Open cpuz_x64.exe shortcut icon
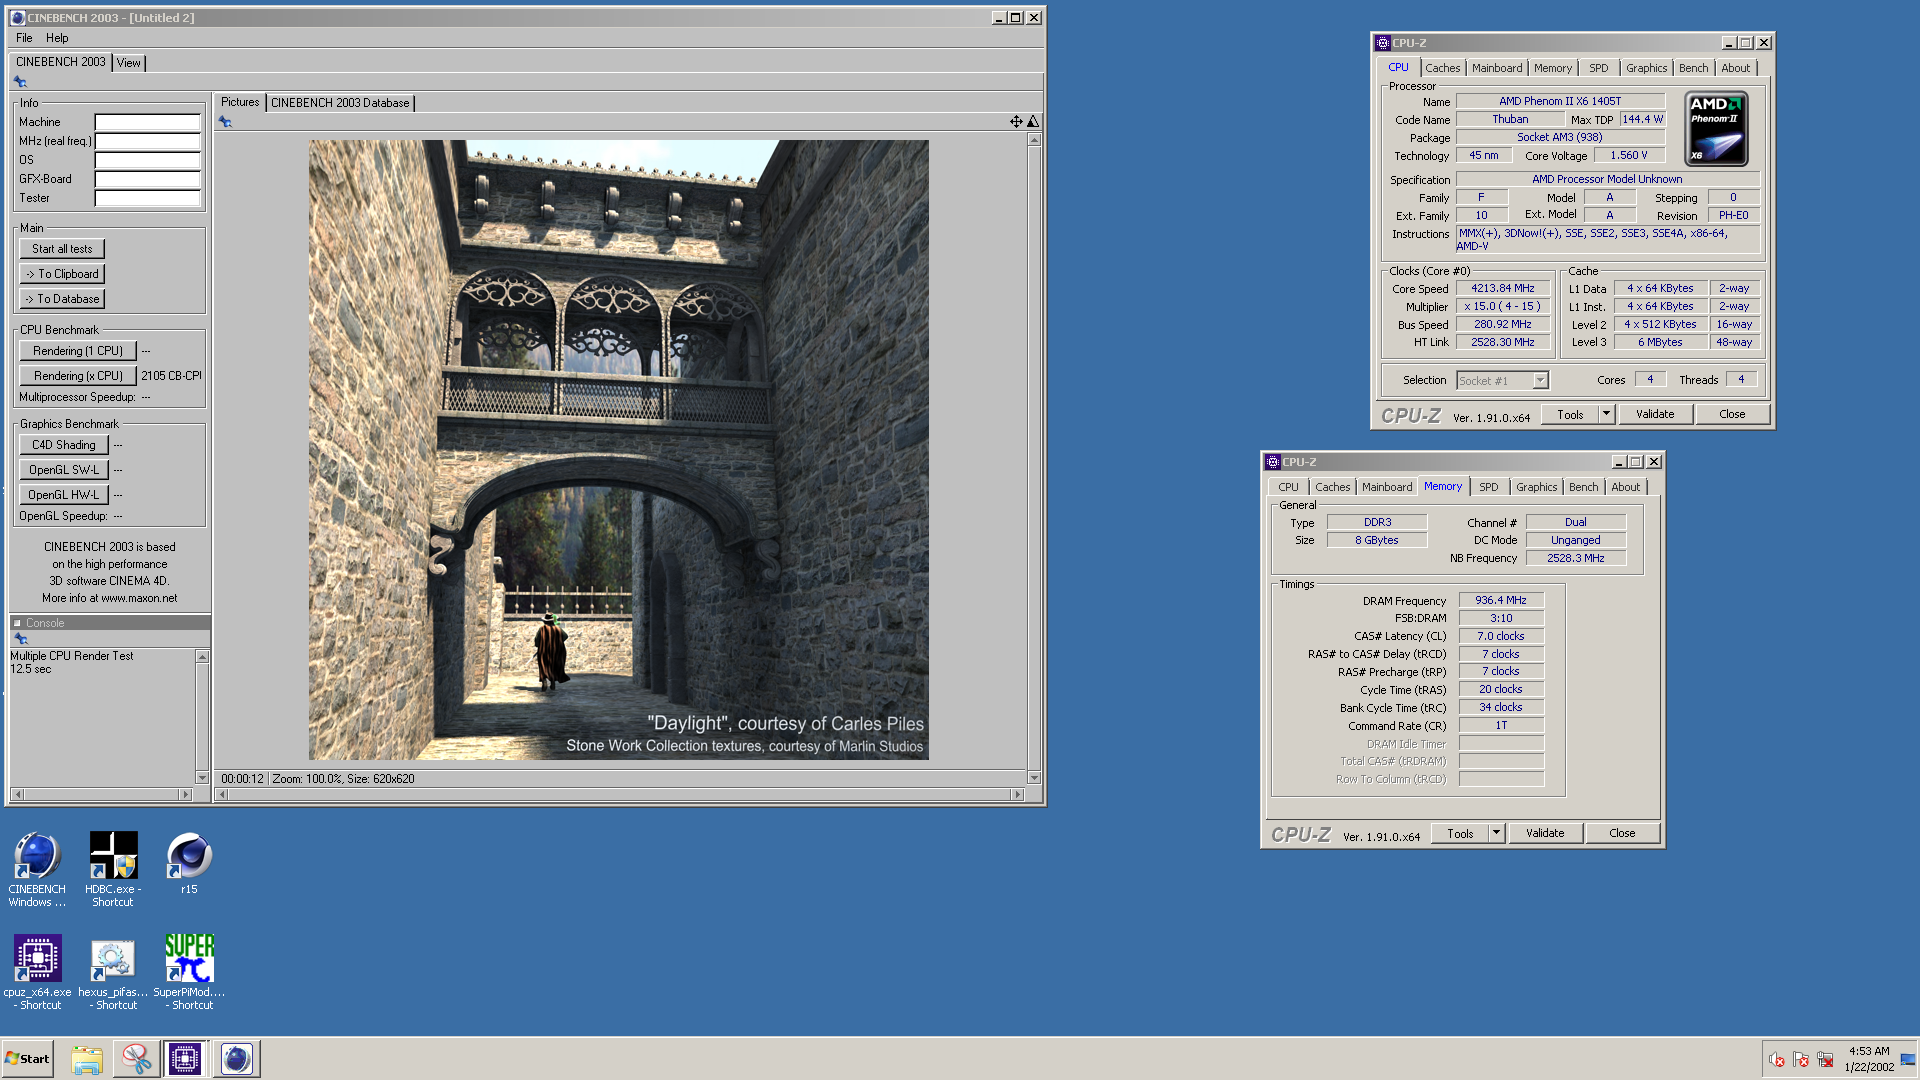Screen dimensions: 1920x1080 pyautogui.click(x=38, y=971)
